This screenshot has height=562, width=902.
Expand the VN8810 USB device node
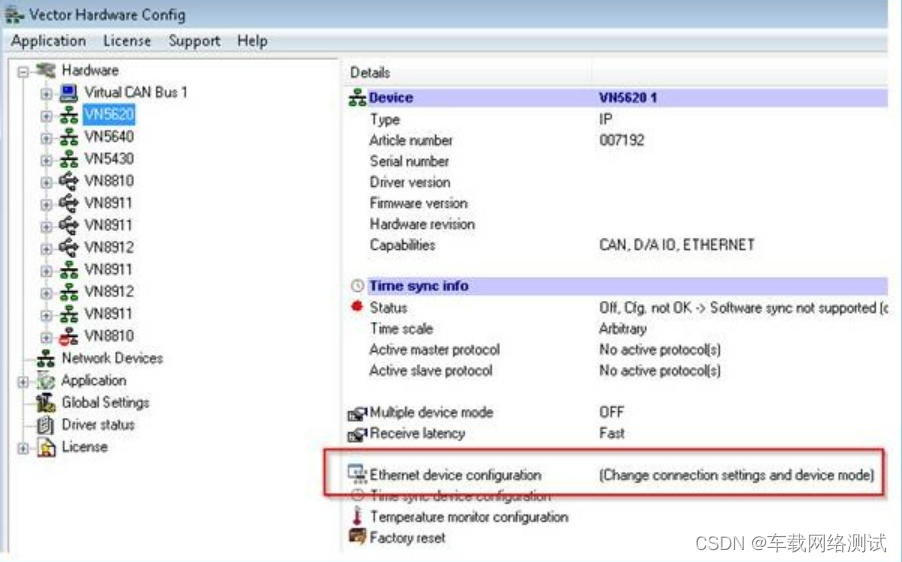pyautogui.click(x=46, y=182)
